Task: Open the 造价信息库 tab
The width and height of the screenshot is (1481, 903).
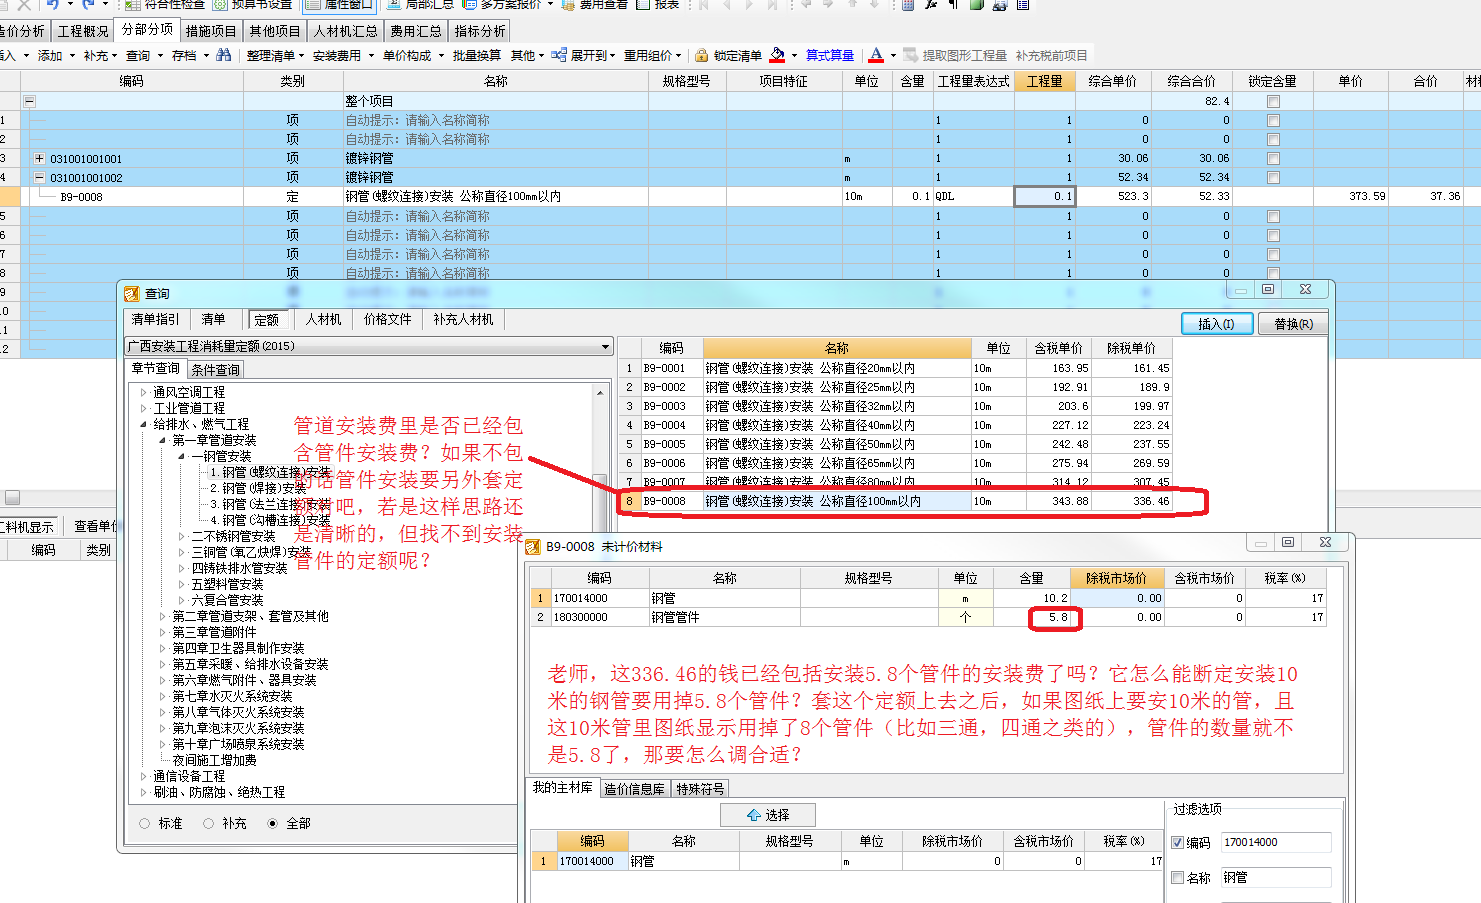Action: (634, 789)
